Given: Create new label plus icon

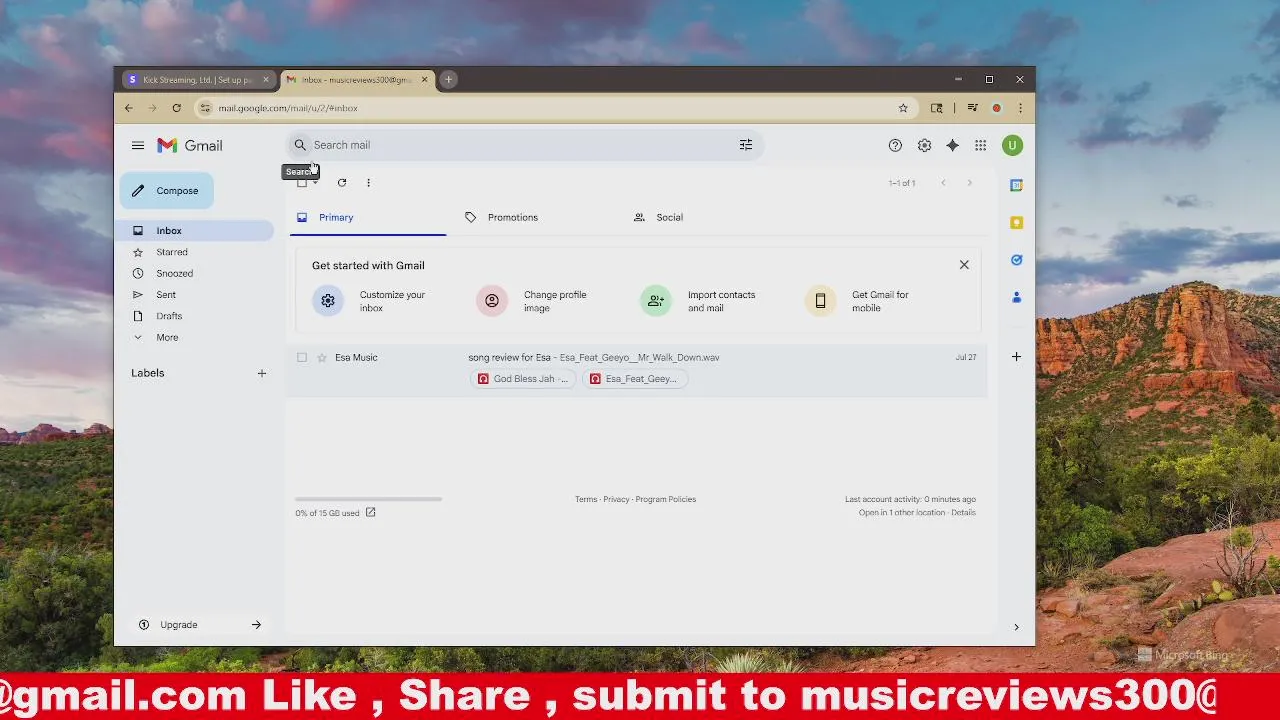Looking at the screenshot, I should (262, 373).
